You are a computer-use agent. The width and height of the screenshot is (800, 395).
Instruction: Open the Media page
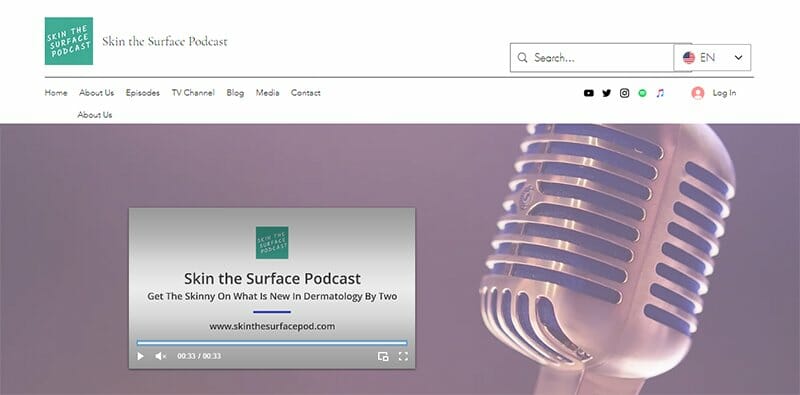coord(267,93)
